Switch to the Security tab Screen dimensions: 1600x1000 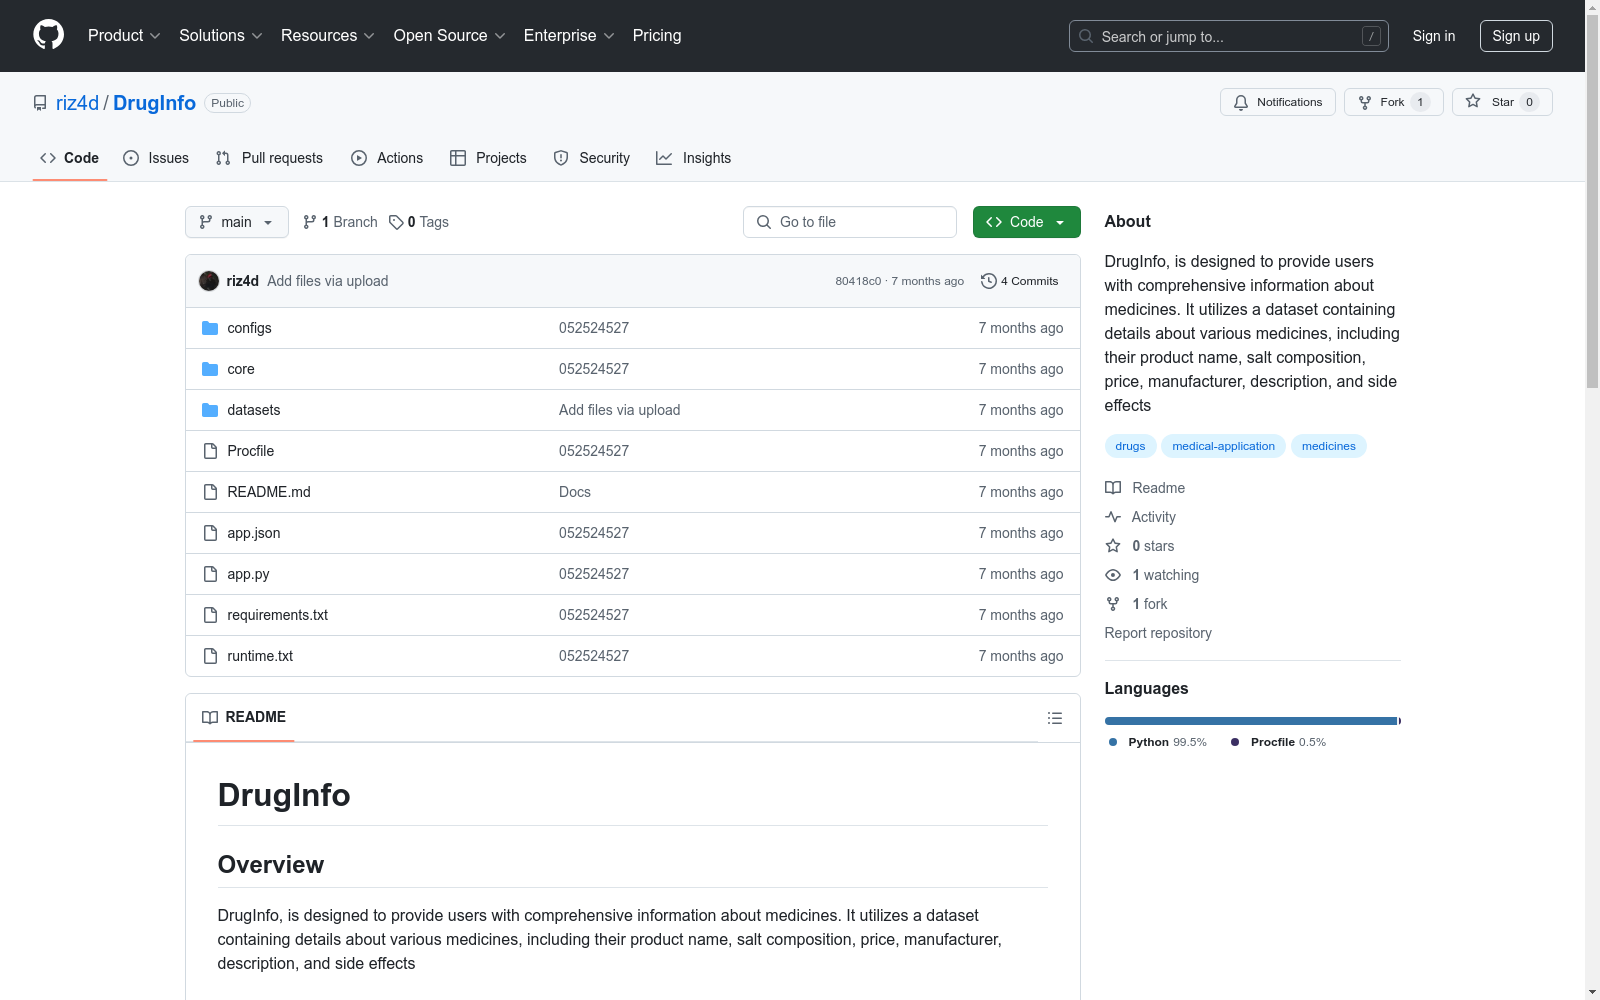(592, 158)
